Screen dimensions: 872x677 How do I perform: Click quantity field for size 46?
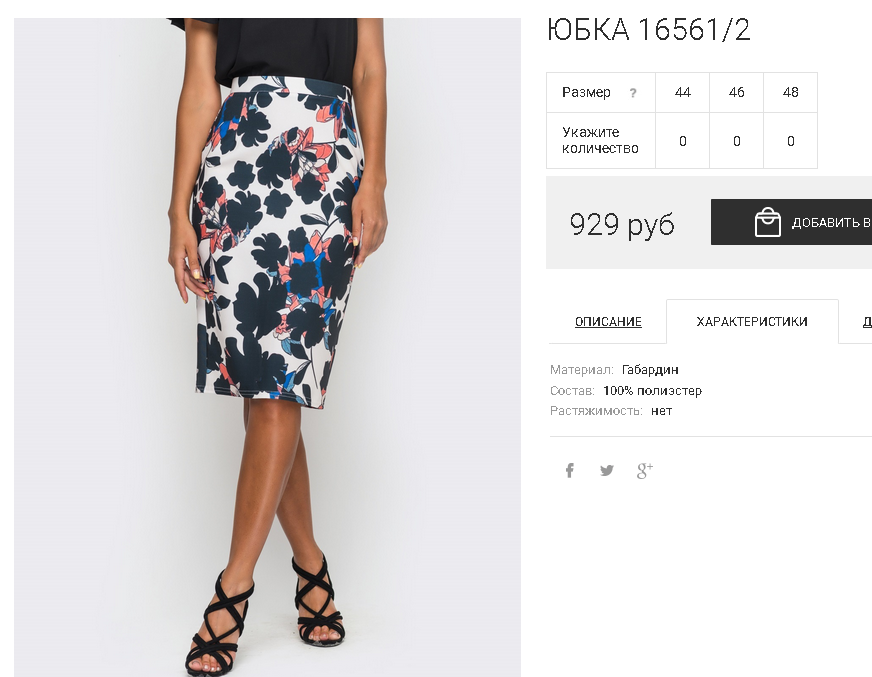736,141
